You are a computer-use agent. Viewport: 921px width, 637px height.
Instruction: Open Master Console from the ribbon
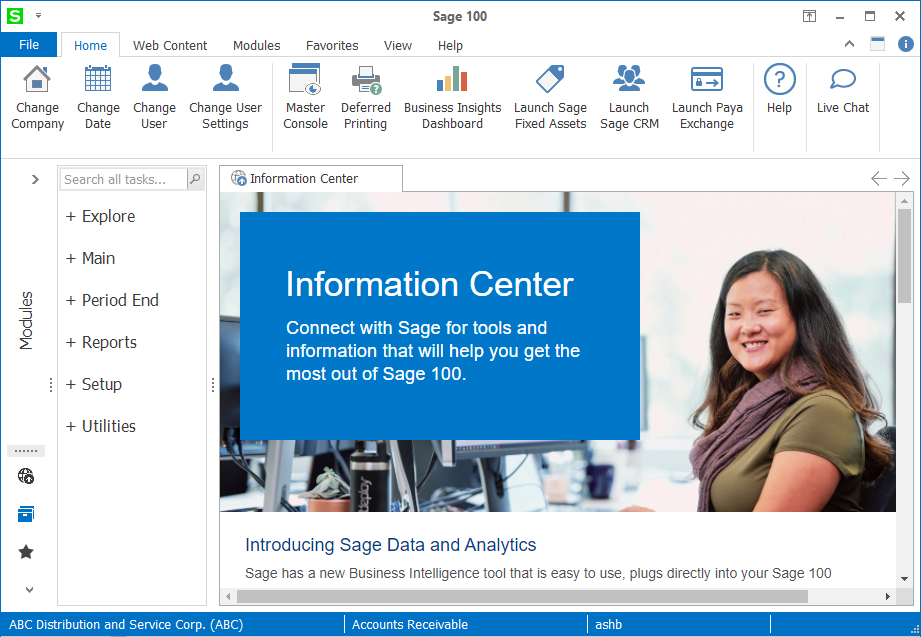pyautogui.click(x=305, y=80)
